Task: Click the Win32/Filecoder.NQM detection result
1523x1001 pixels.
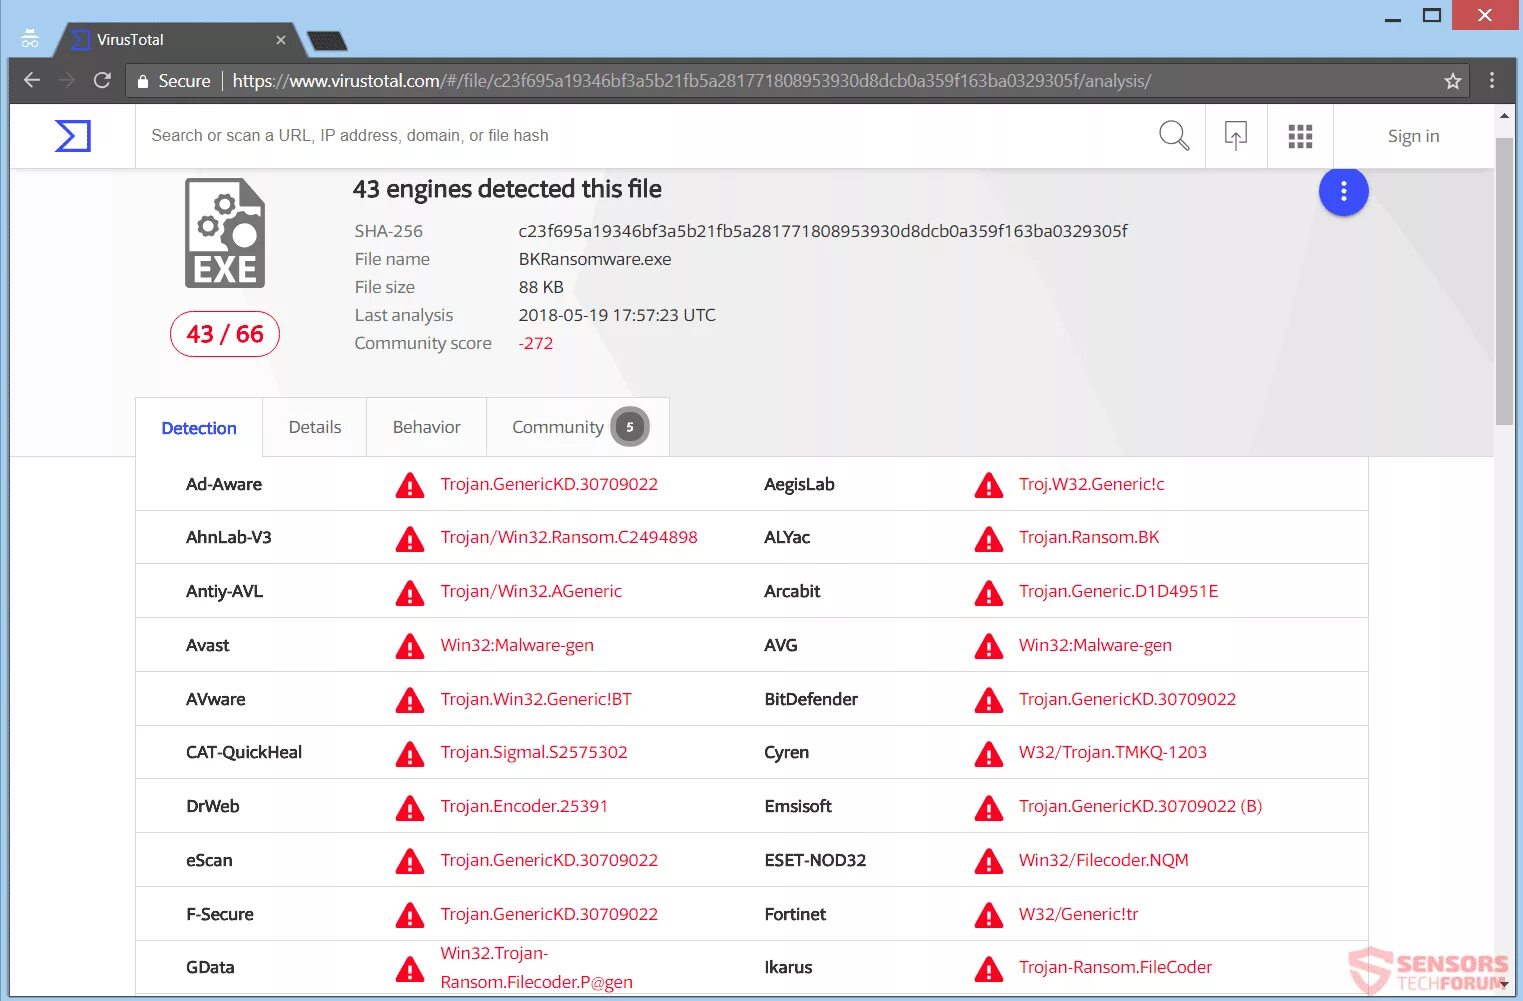Action: coord(1104,860)
